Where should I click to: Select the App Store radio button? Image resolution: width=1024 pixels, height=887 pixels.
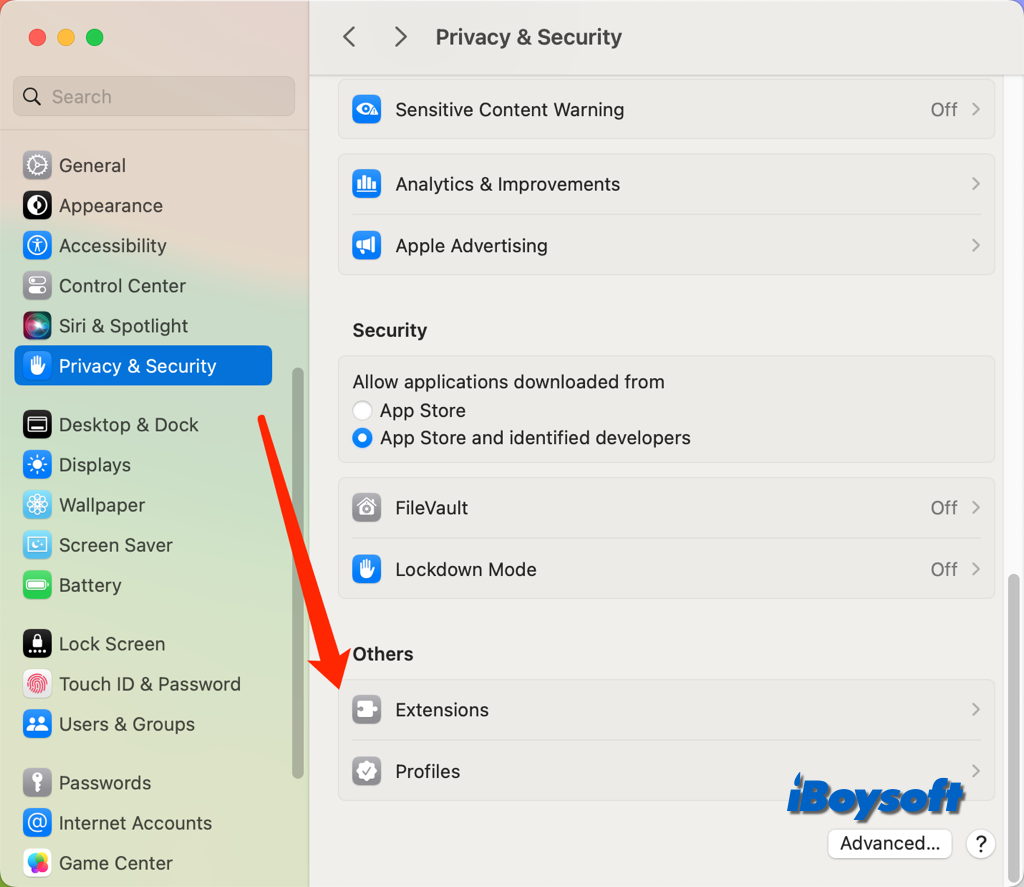[x=362, y=410]
